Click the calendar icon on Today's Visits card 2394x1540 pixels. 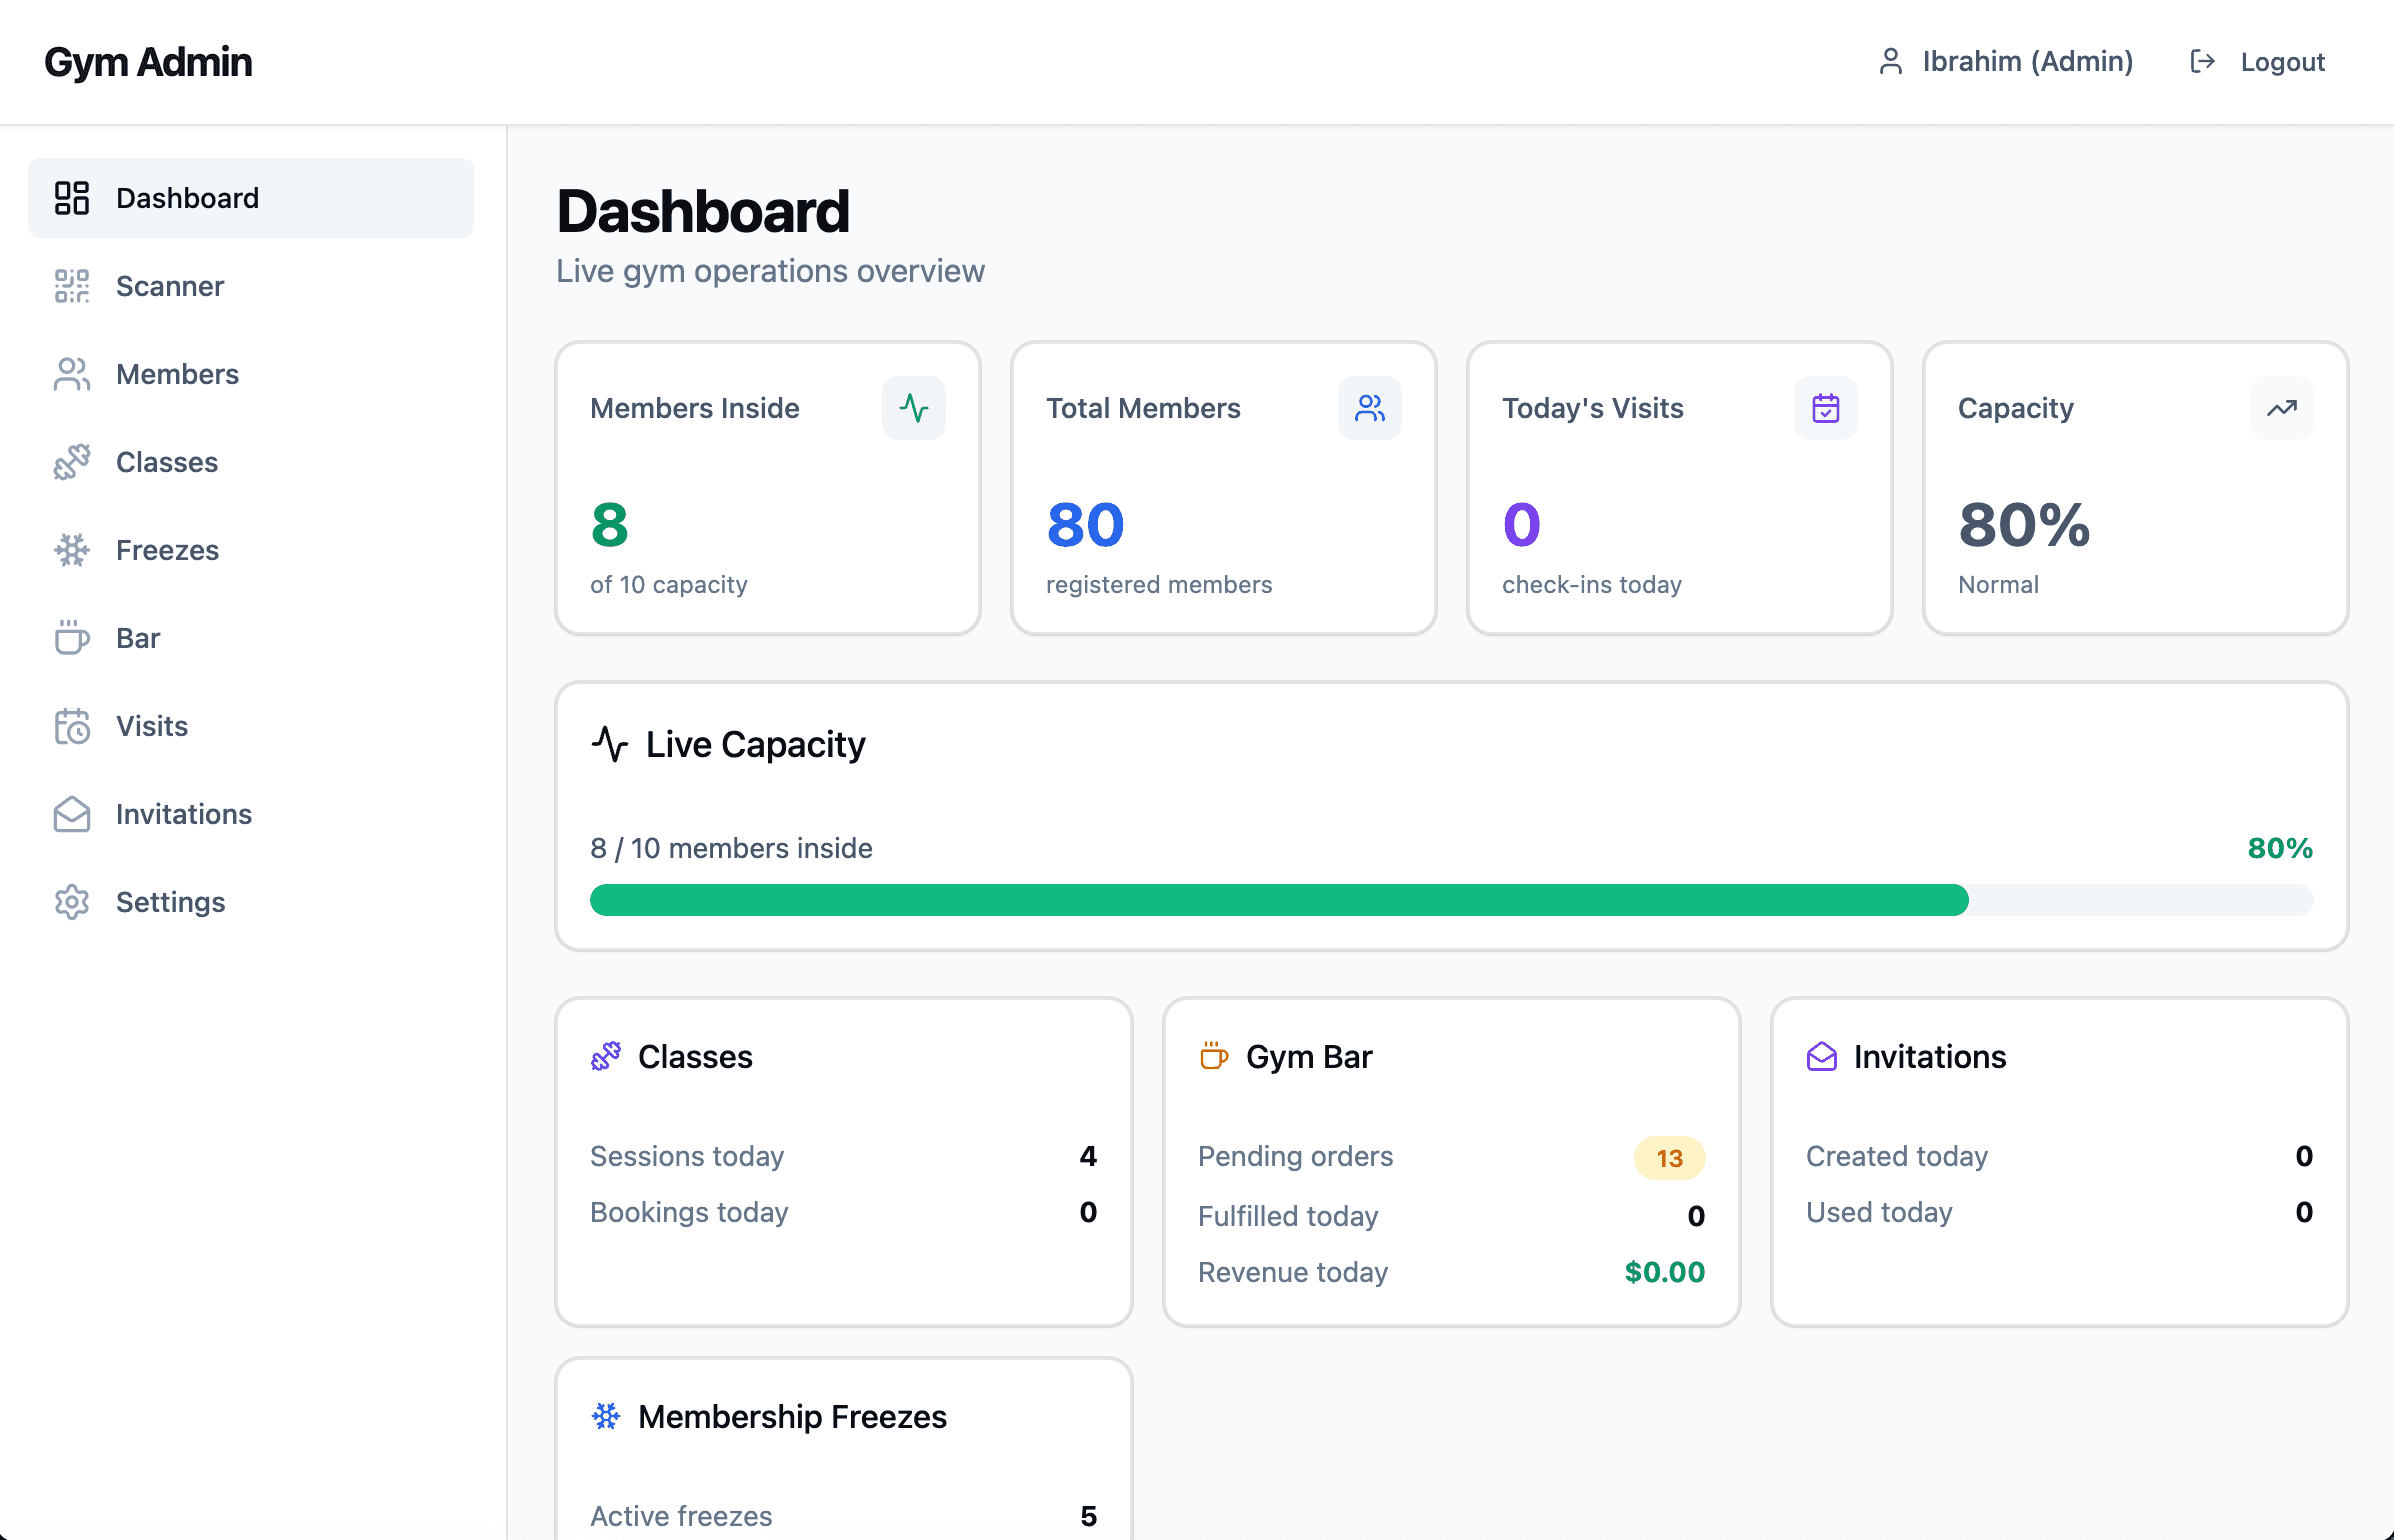(1825, 408)
